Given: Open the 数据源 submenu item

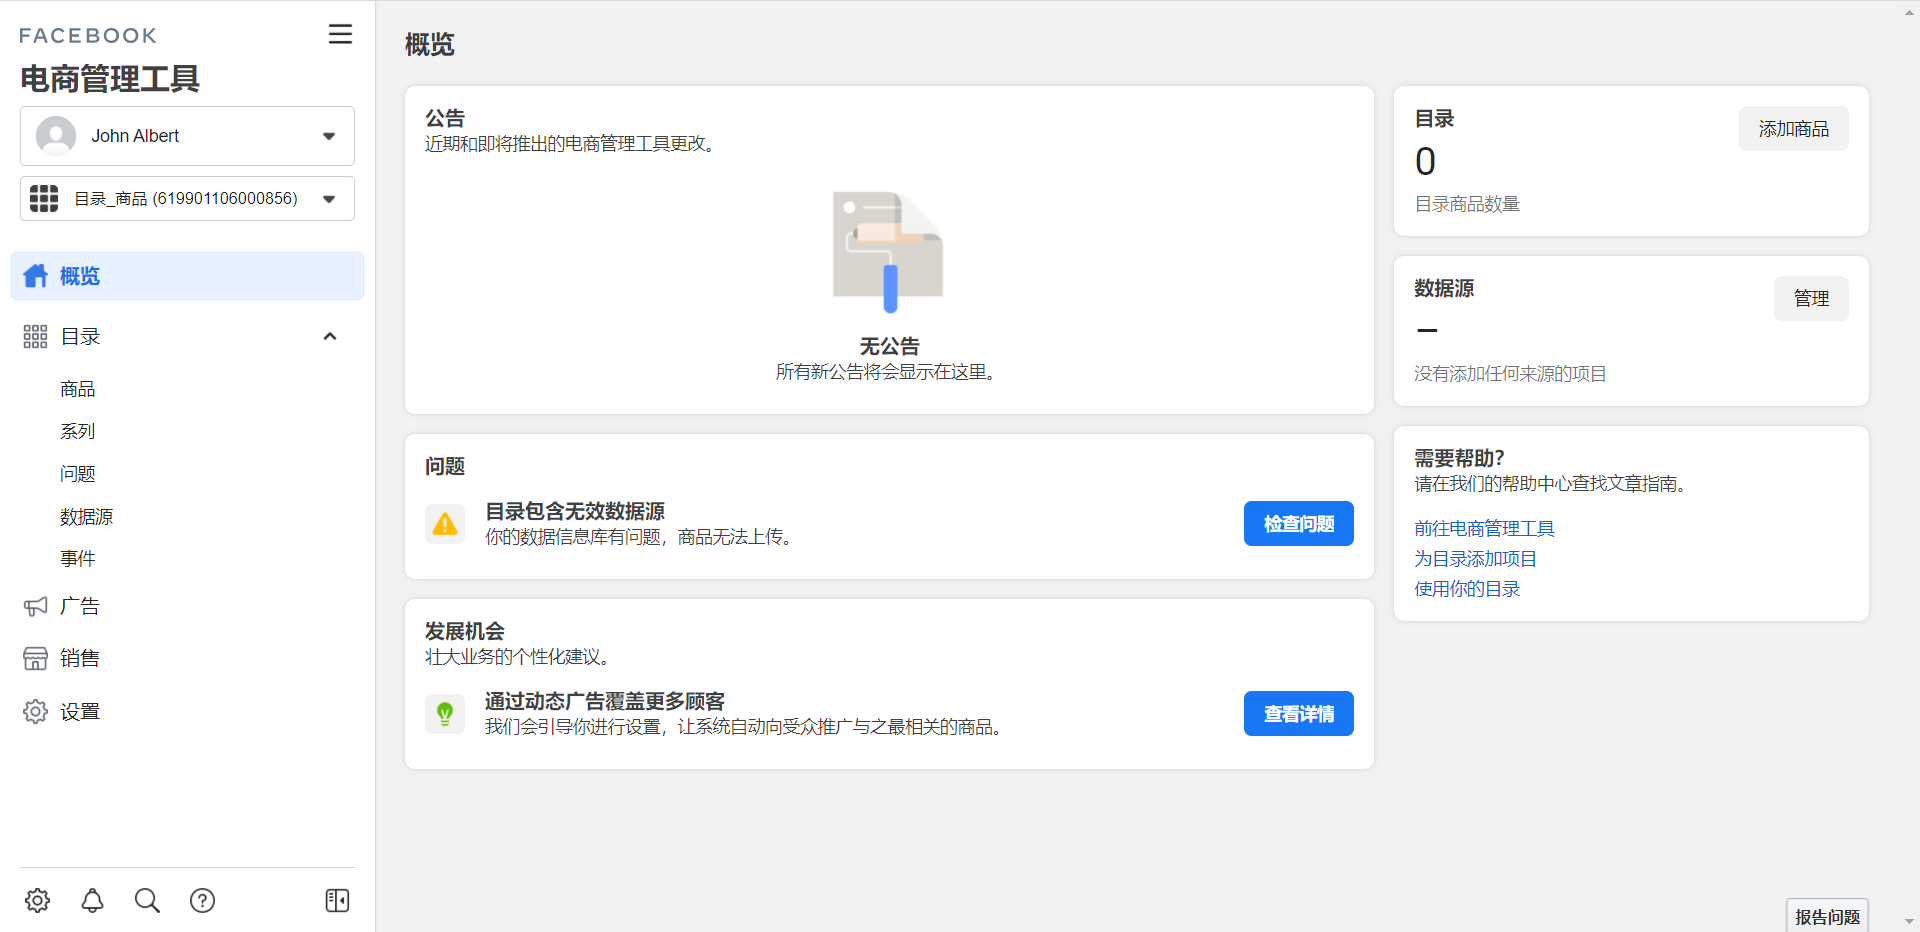Looking at the screenshot, I should 87,517.
